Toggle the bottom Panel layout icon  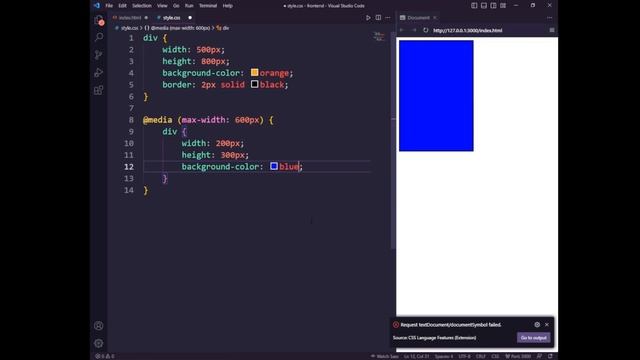click(484, 6)
